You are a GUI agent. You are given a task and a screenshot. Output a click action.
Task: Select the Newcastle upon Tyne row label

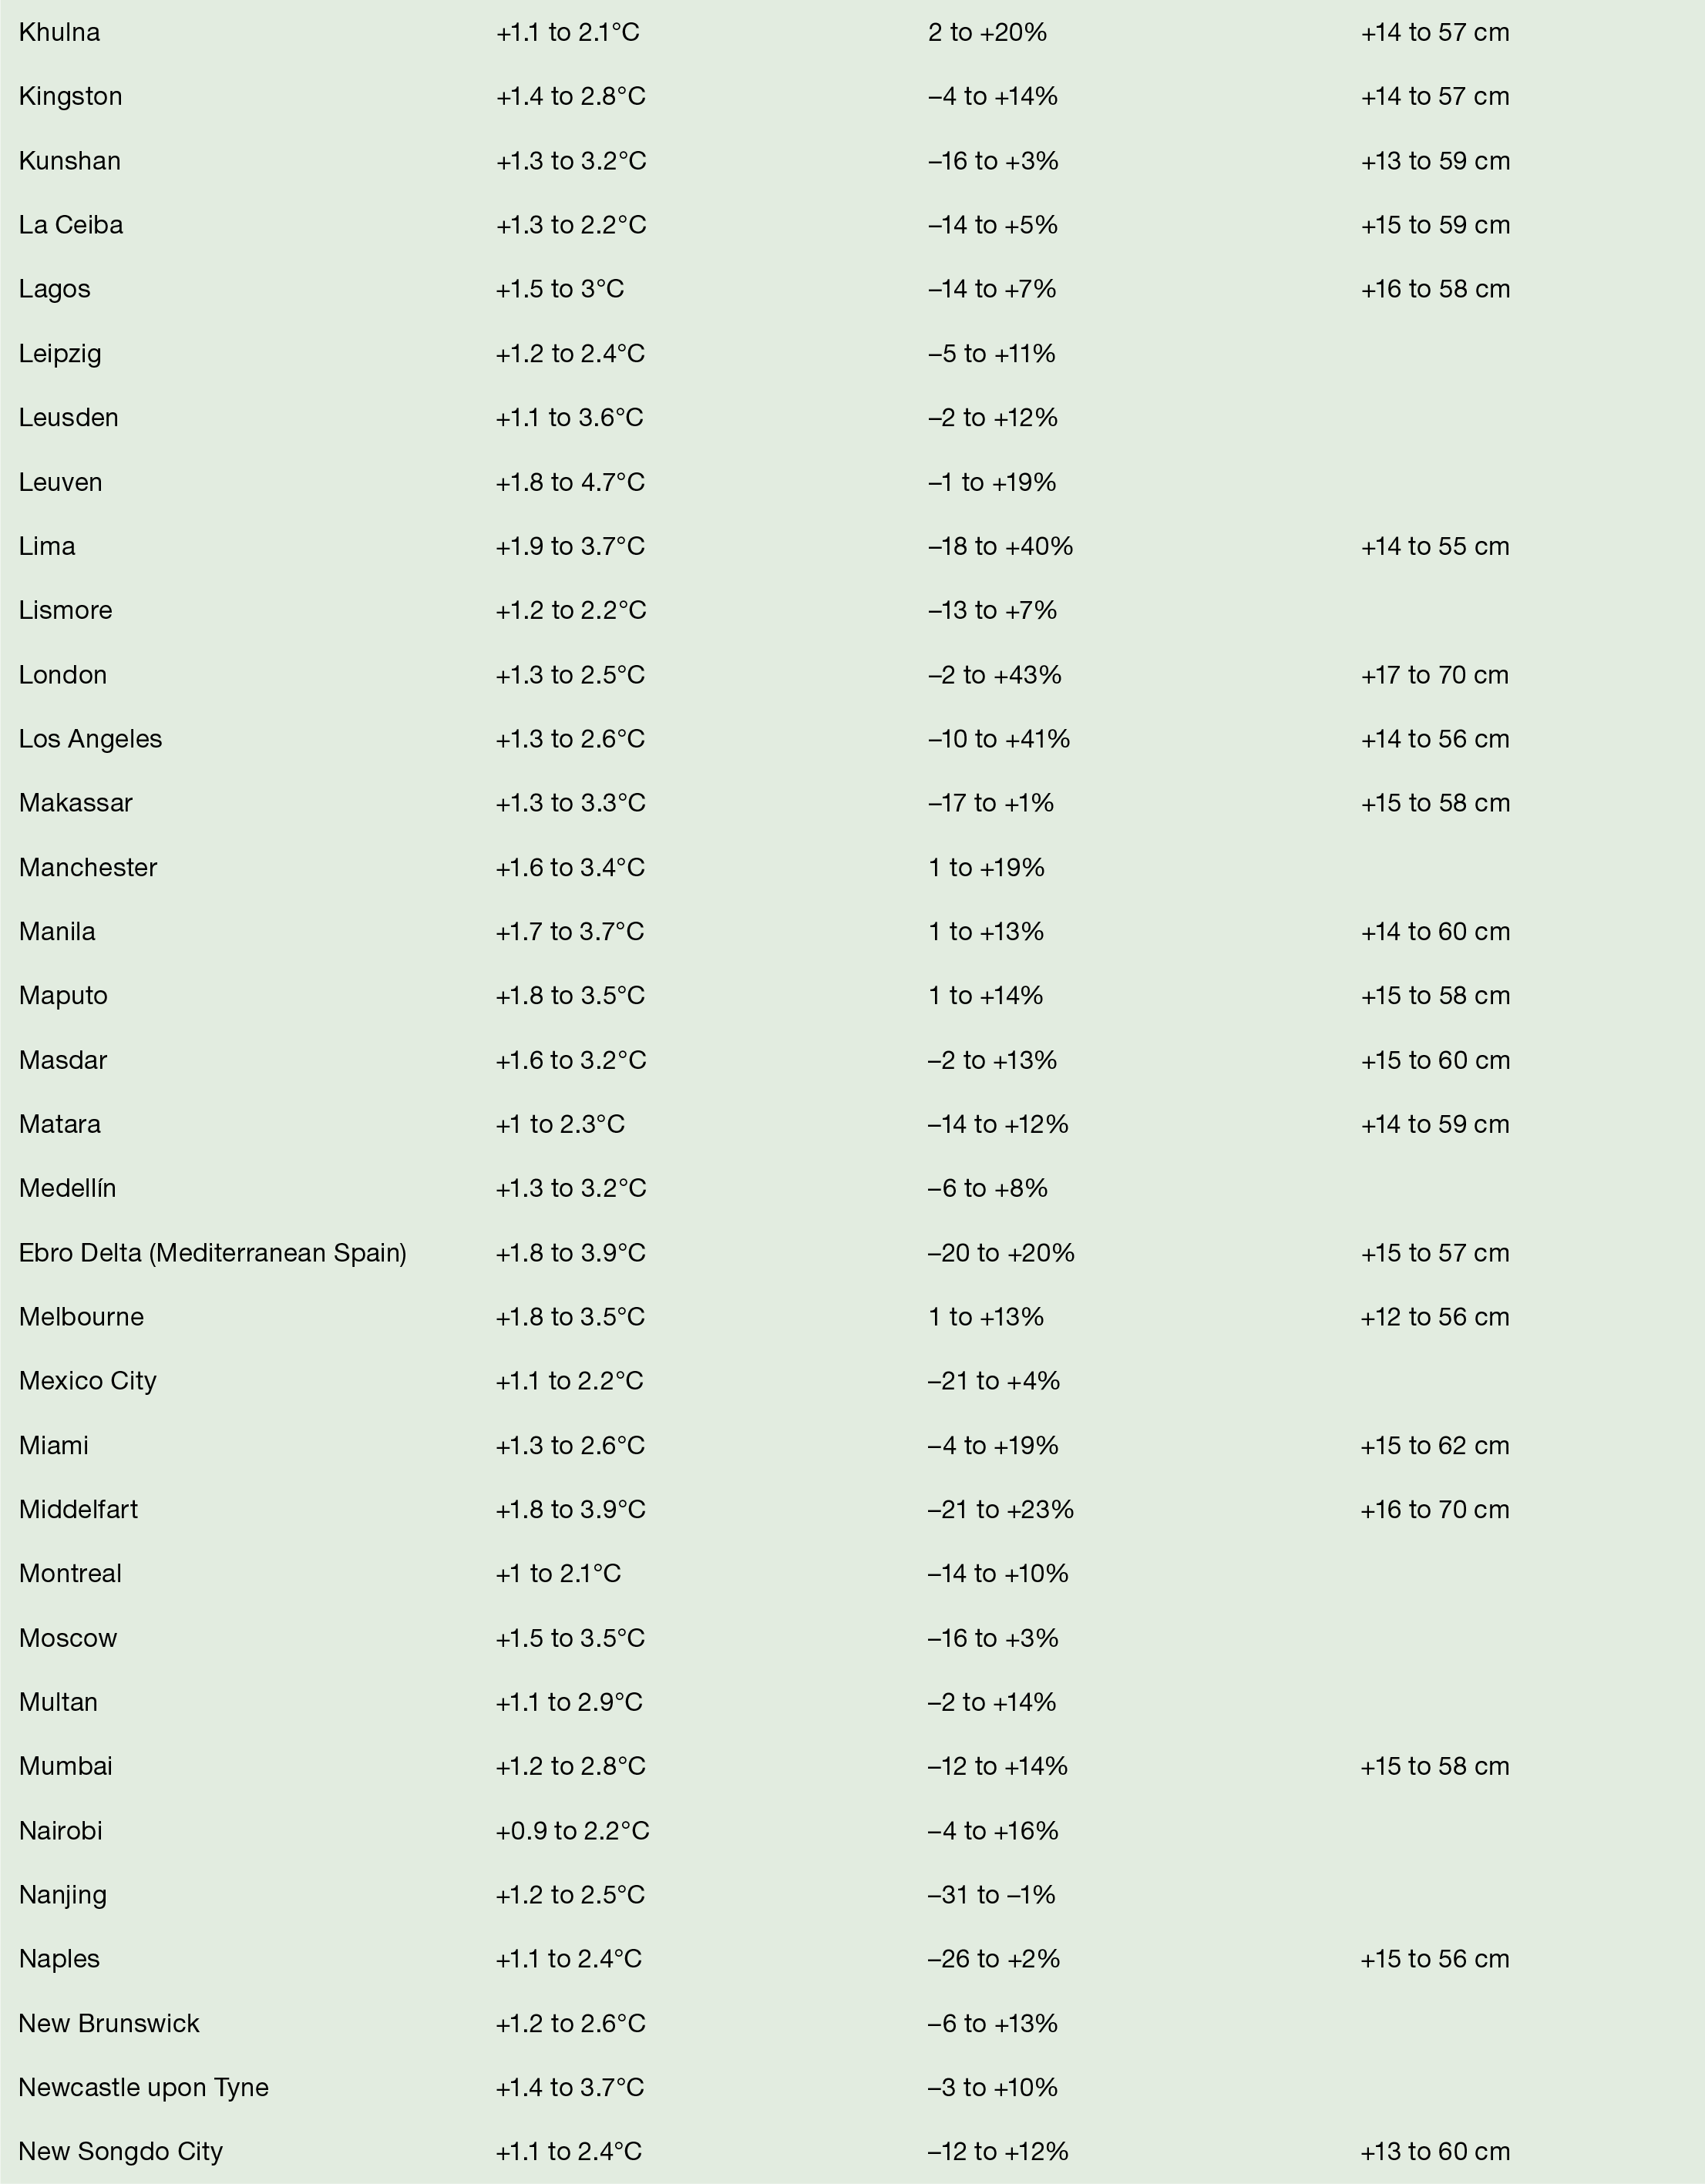pos(144,2087)
